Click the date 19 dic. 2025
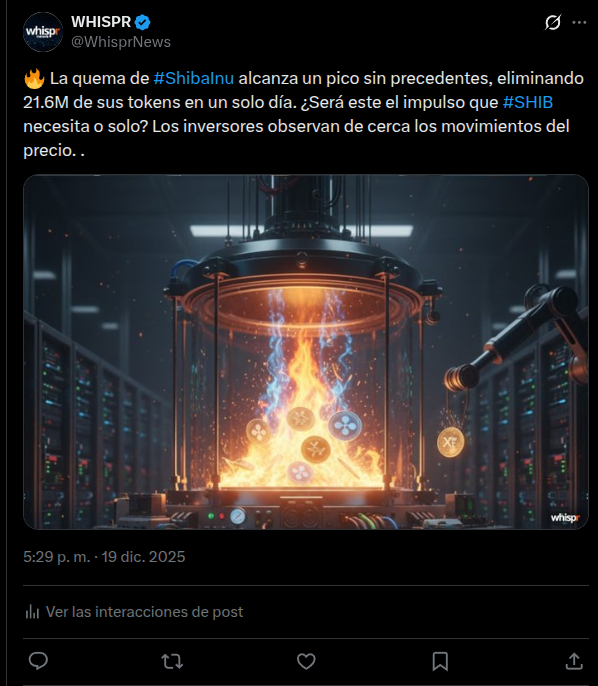Image resolution: width=598 pixels, height=686 pixels. click(143, 556)
